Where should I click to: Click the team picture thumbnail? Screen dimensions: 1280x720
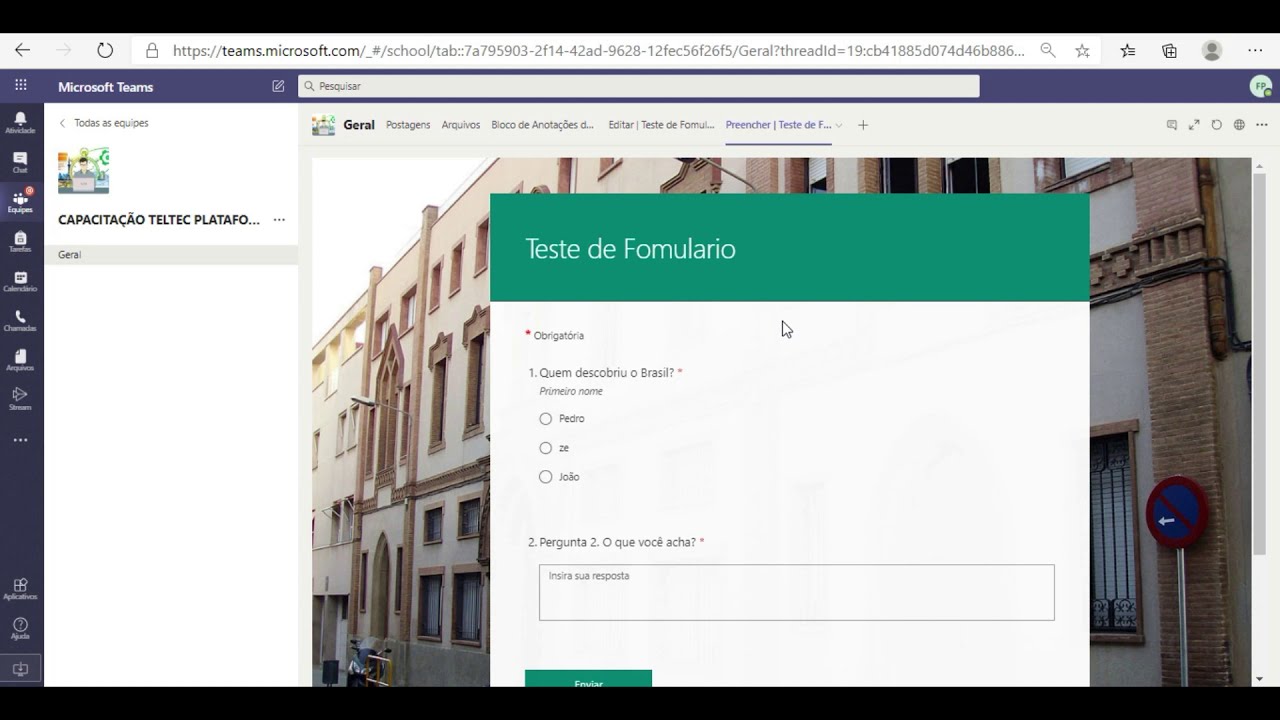(x=83, y=170)
